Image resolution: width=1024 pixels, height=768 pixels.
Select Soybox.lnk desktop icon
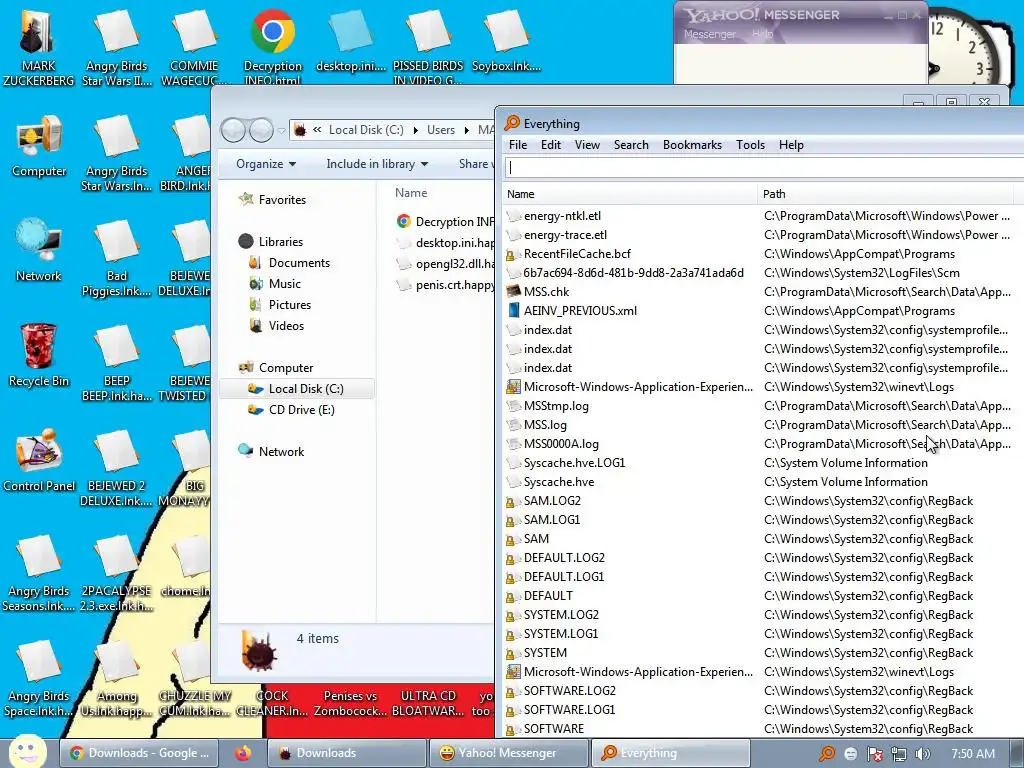506,40
